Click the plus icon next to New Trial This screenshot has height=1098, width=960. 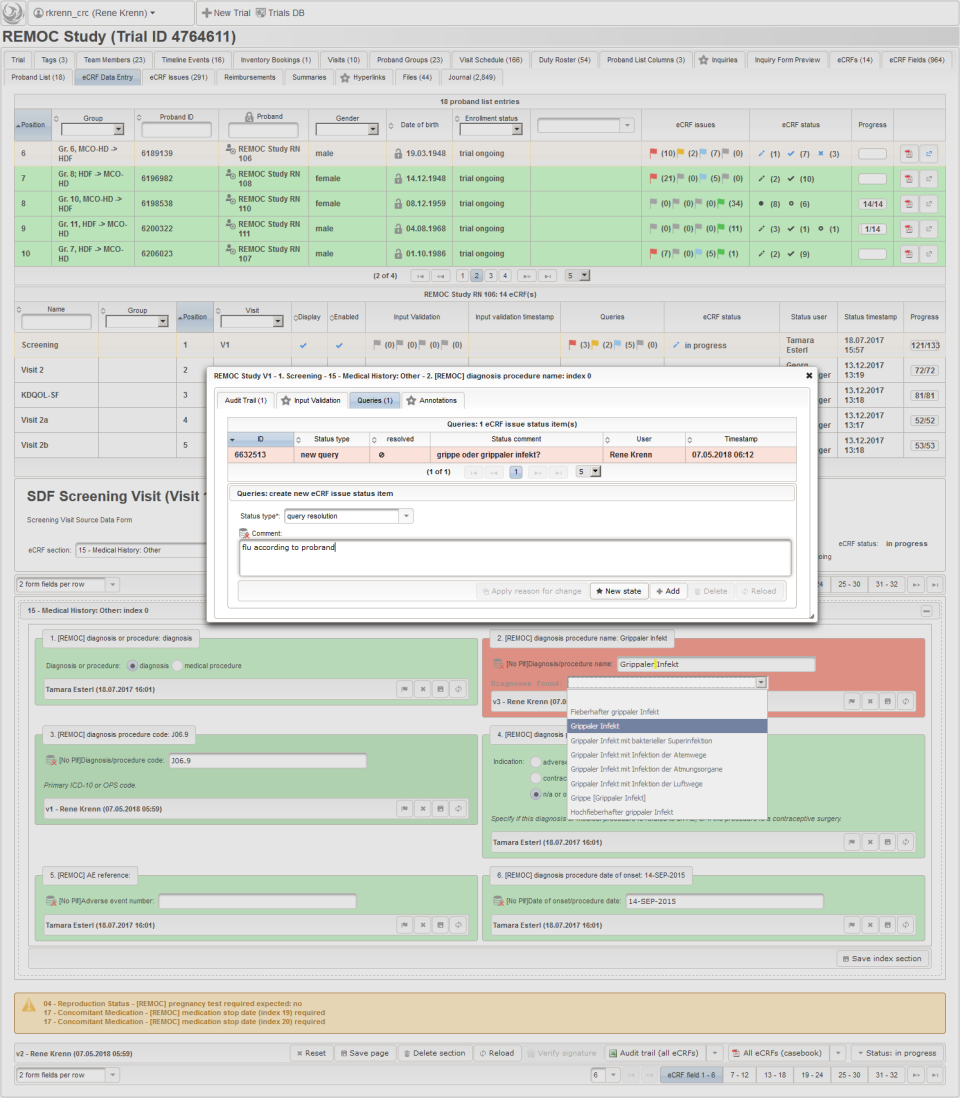click(x=206, y=14)
